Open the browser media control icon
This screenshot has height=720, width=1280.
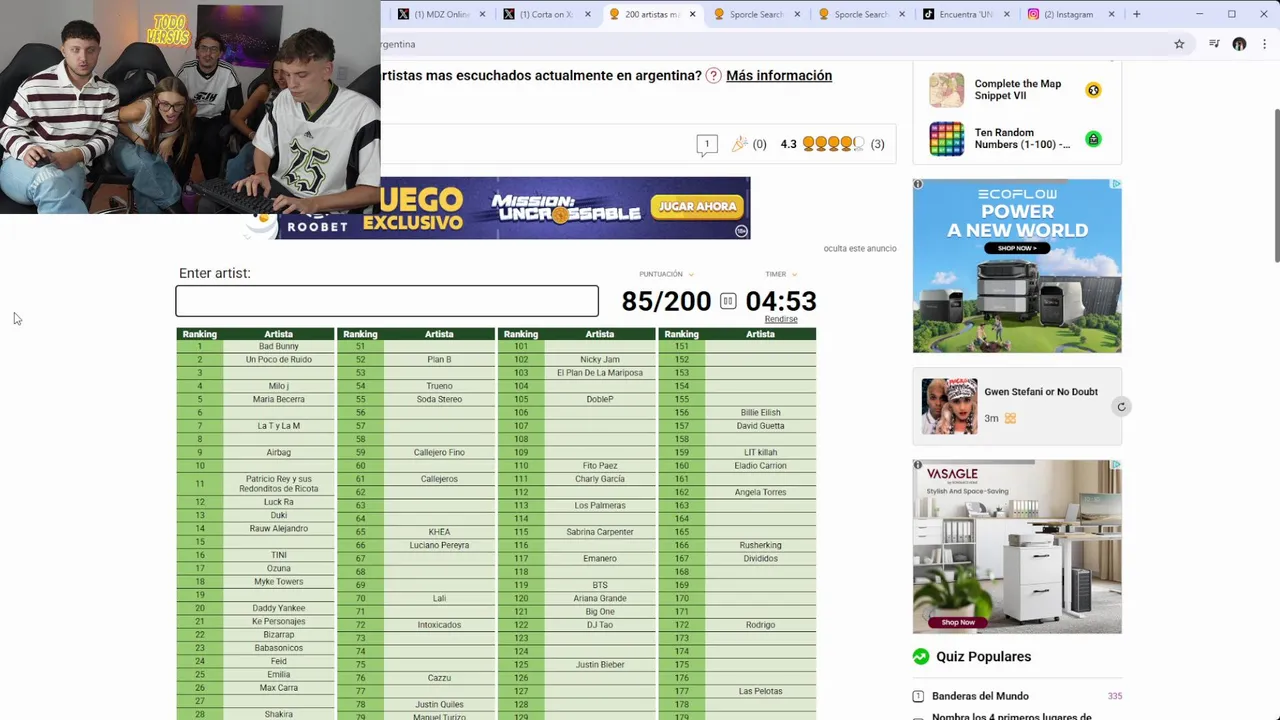(1214, 44)
